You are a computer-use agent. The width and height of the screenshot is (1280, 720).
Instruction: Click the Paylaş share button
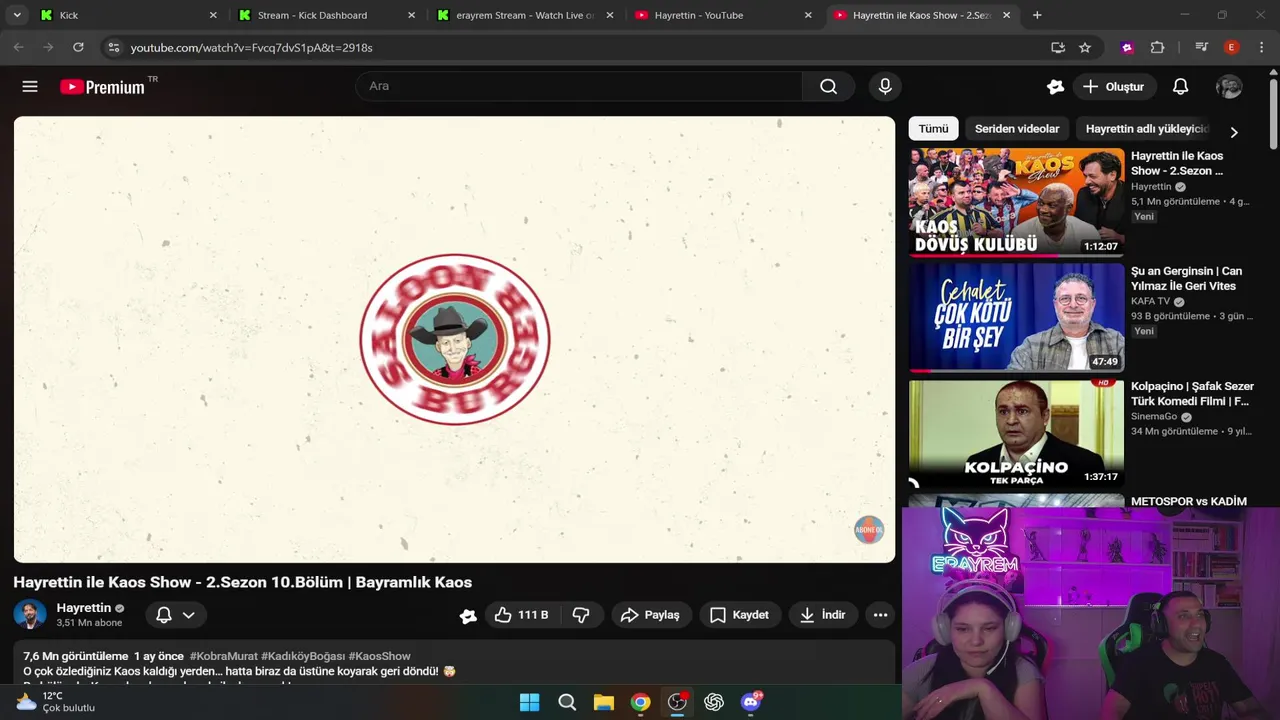click(650, 615)
